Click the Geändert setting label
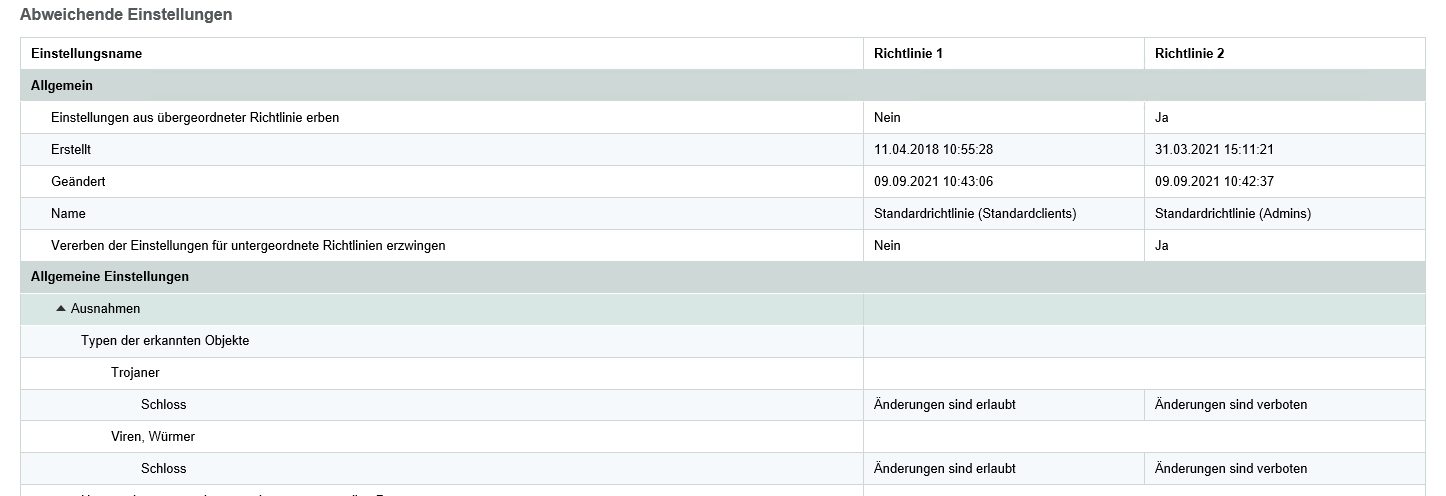The width and height of the screenshot is (1446, 496). pyautogui.click(x=78, y=182)
